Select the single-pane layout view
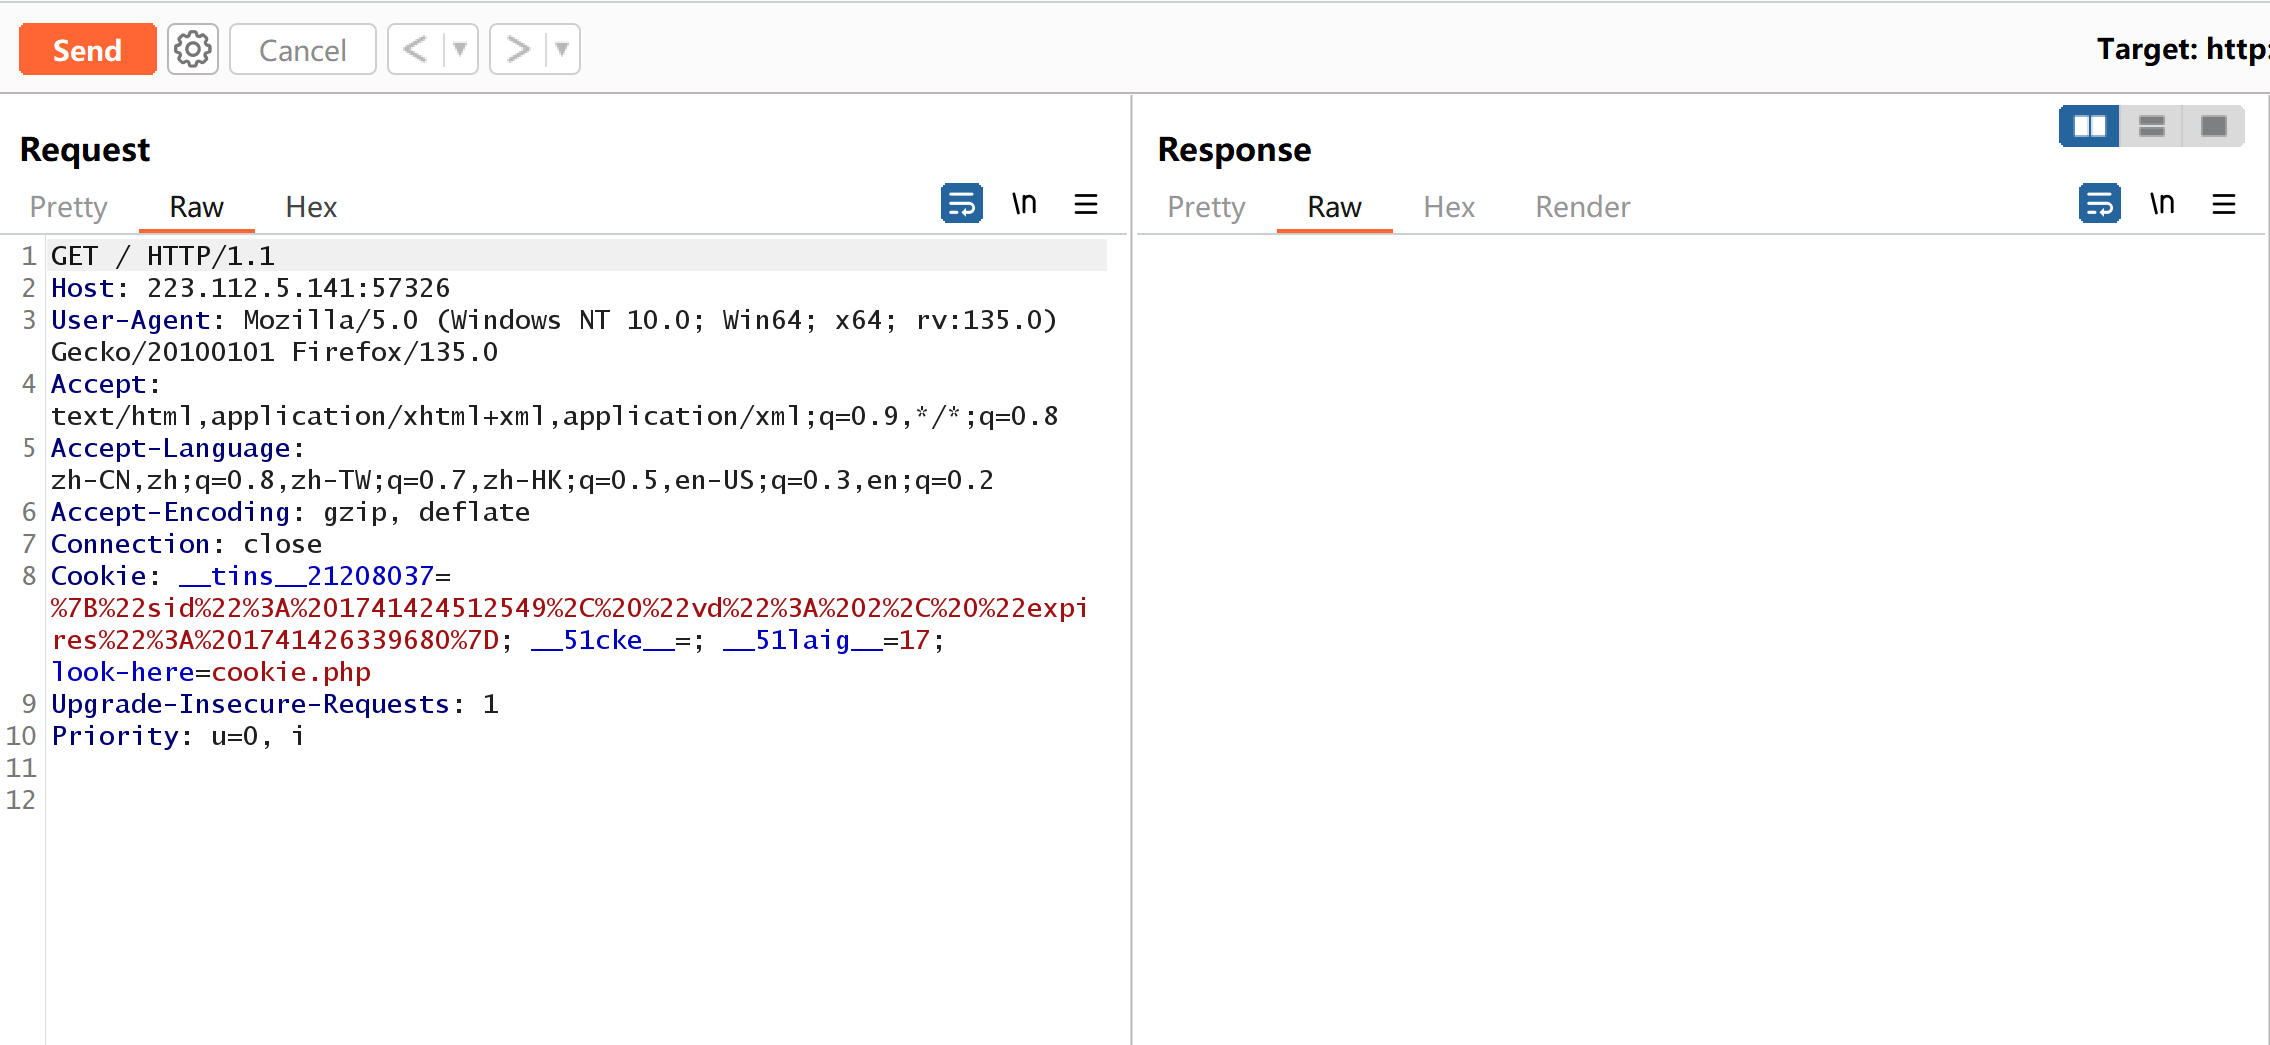Screen dimensions: 2270x1045 click(2213, 126)
